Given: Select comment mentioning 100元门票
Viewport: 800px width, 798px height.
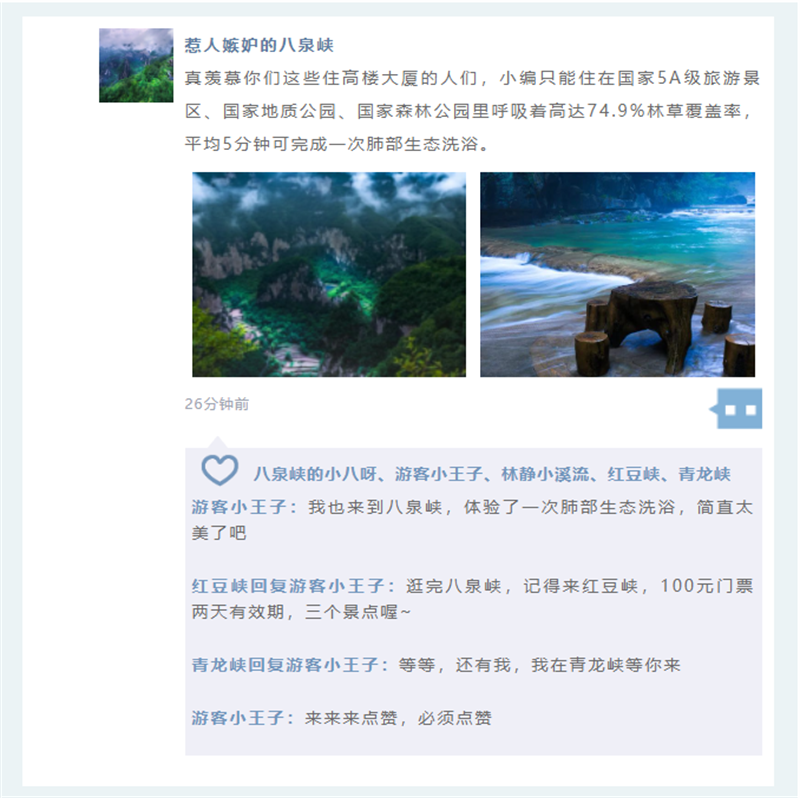Looking at the screenshot, I should (472, 598).
